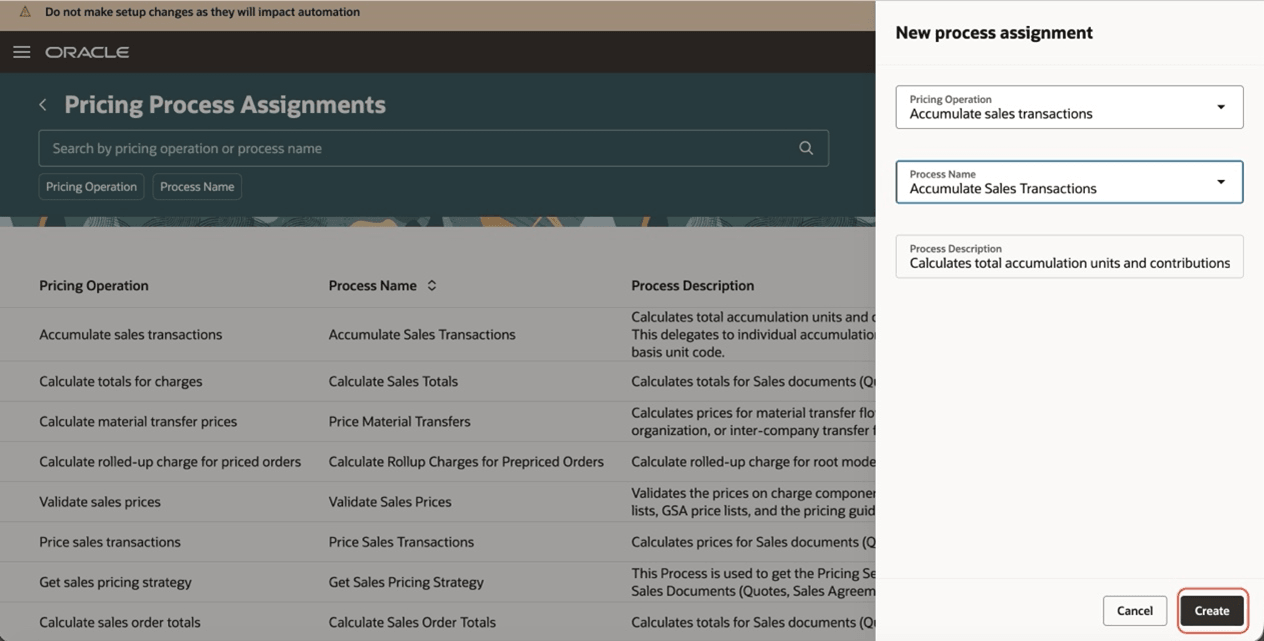Click the Create button
The height and width of the screenshot is (641, 1264).
(1212, 611)
